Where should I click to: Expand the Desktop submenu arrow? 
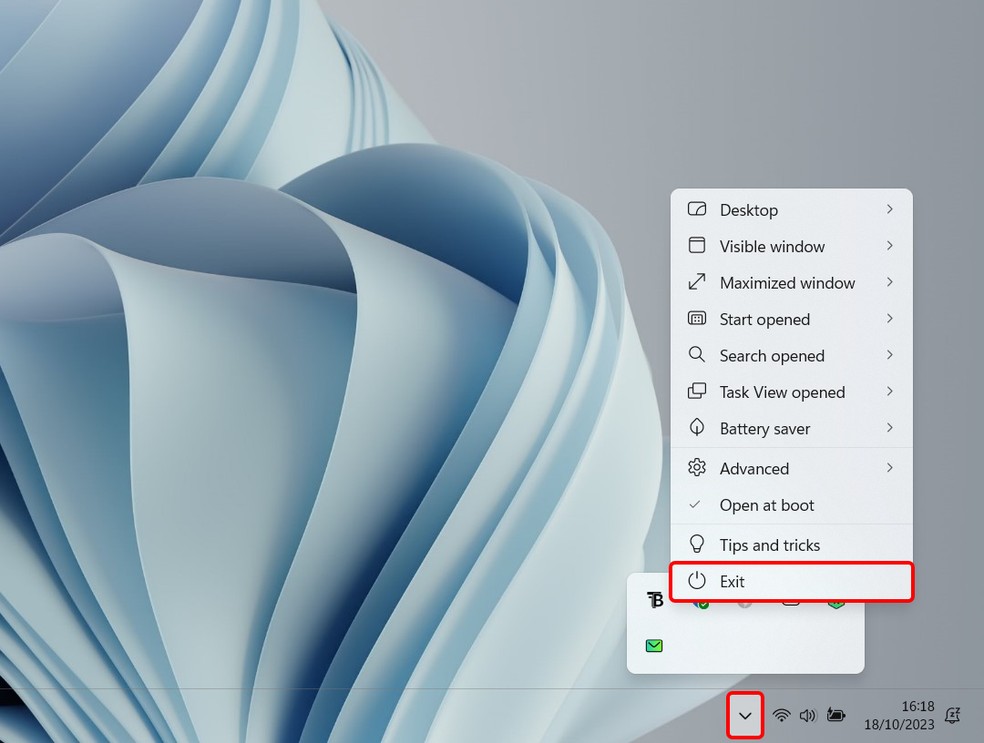click(889, 210)
